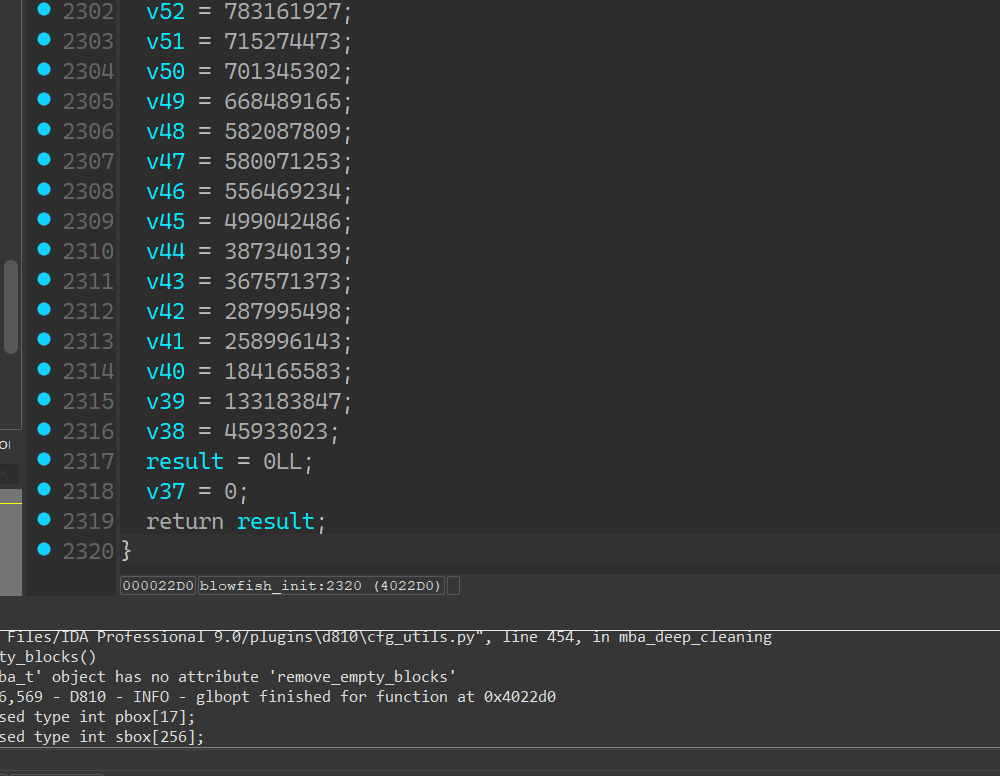The height and width of the screenshot is (776, 1000).
Task: Select variable v52 in the pseudocode
Action: 165,12
